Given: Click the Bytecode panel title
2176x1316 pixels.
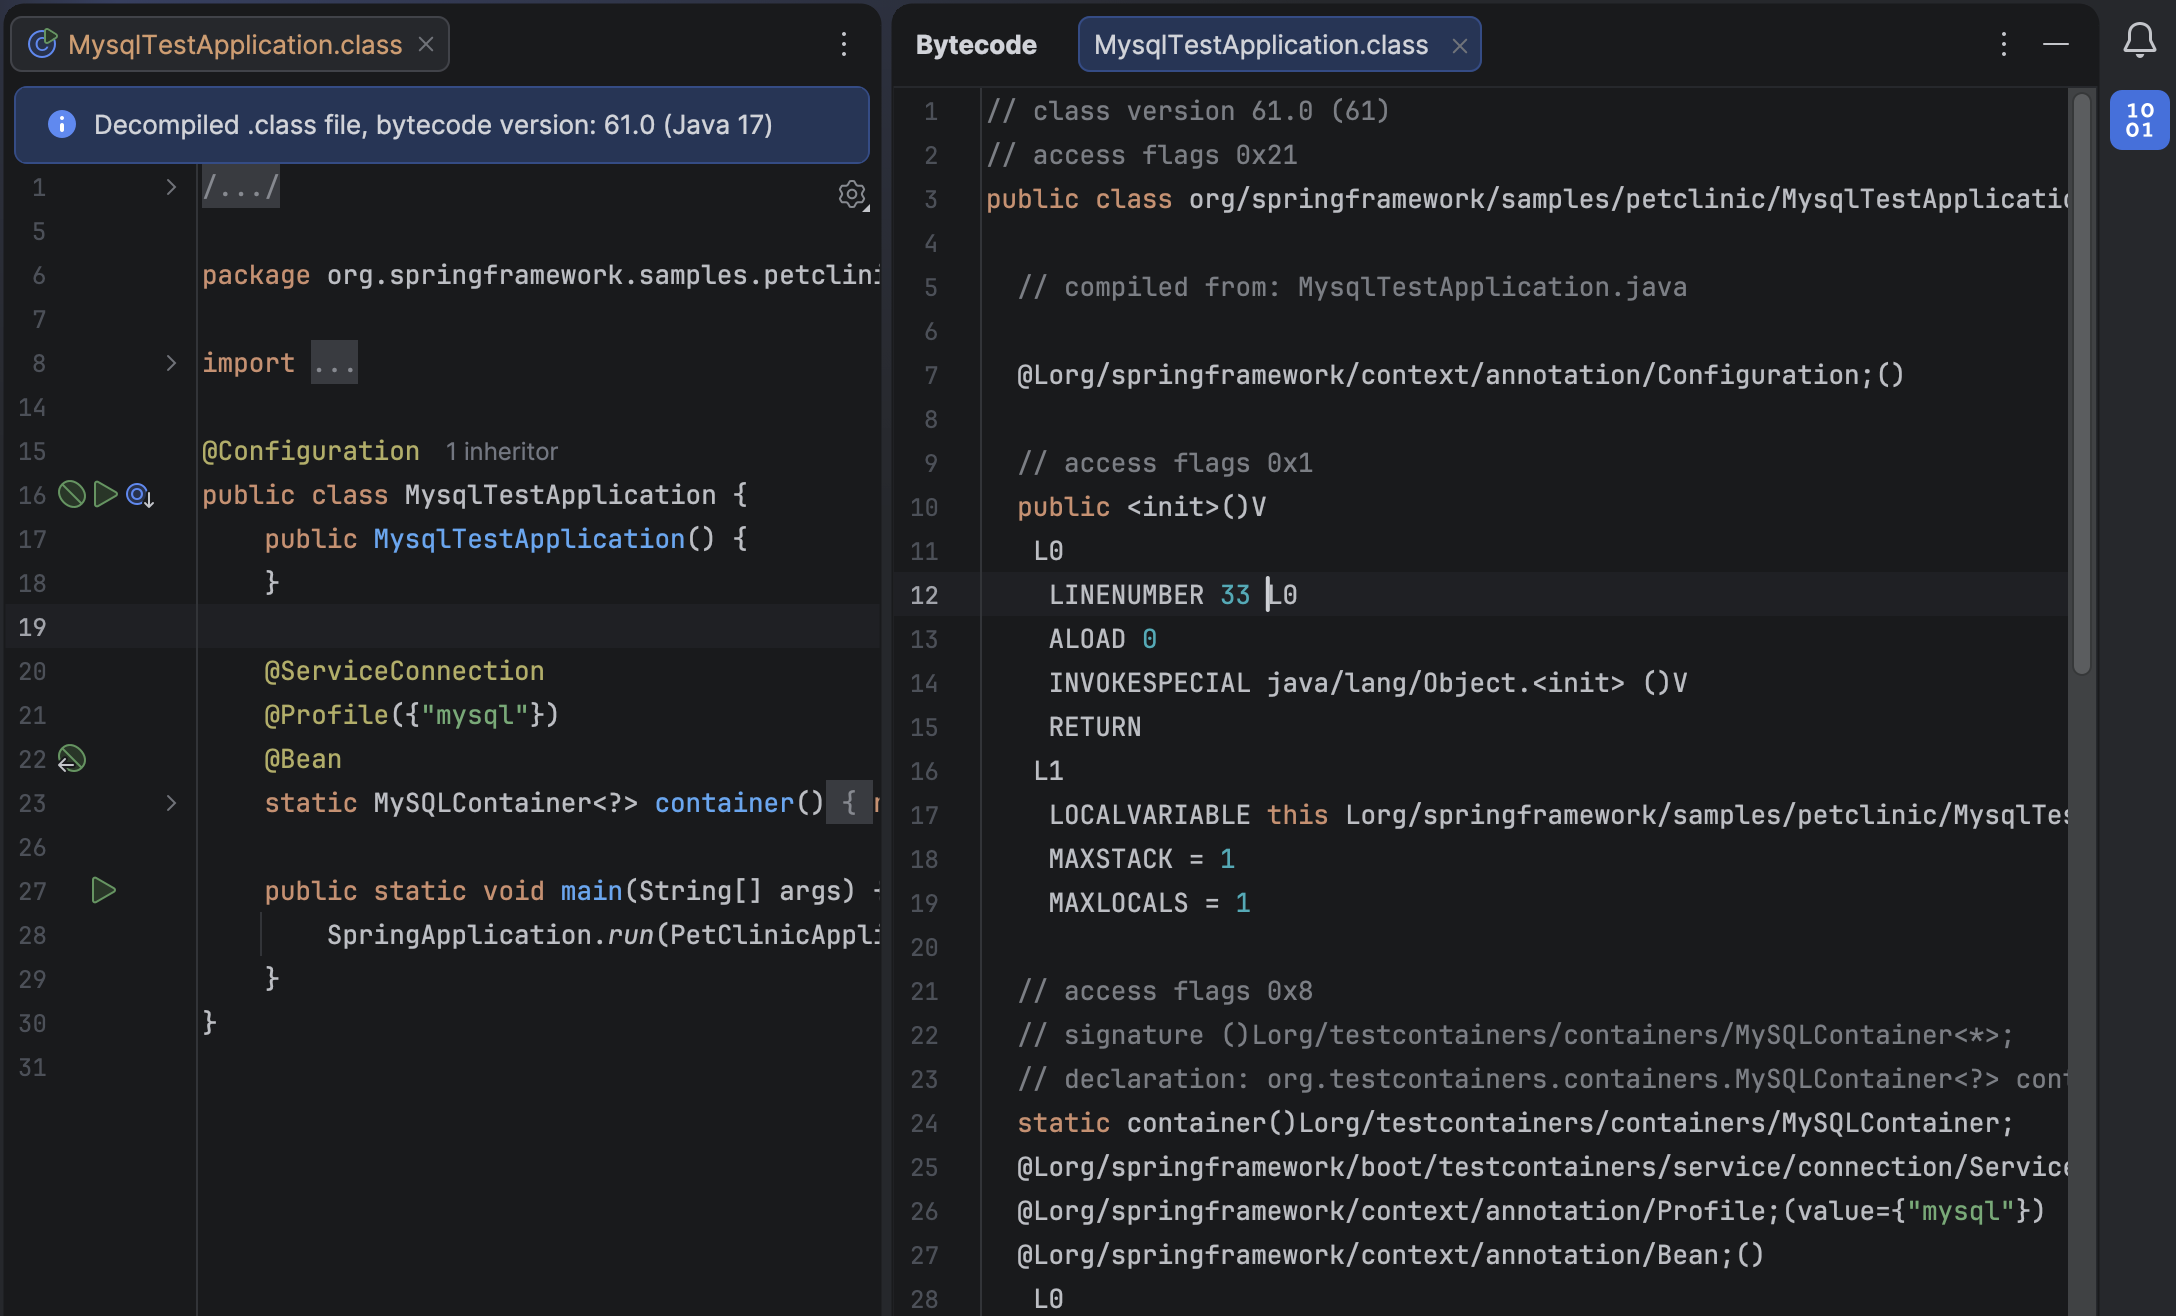Looking at the screenshot, I should 976,45.
